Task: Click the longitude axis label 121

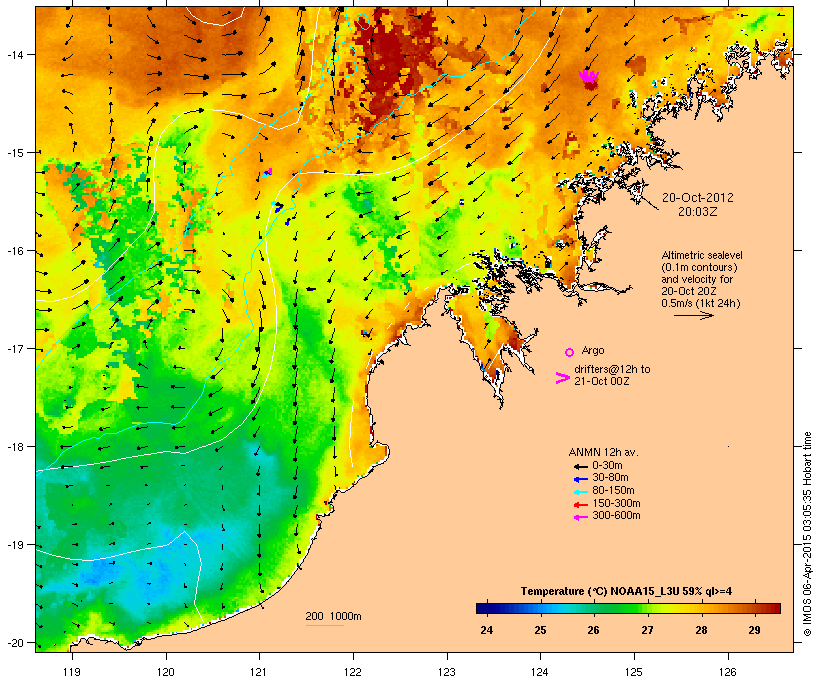Action: 259,672
